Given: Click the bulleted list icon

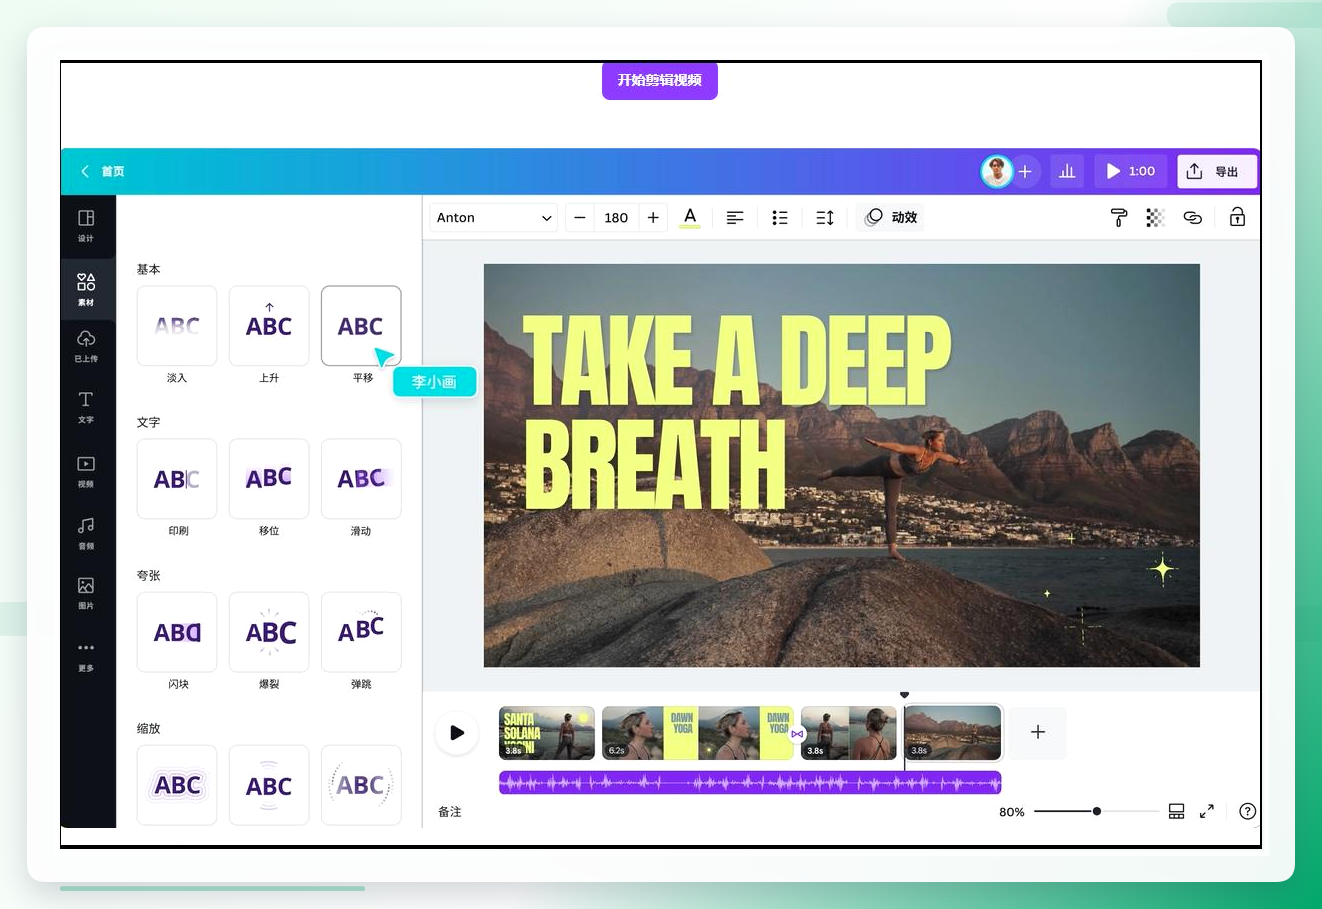Looking at the screenshot, I should [780, 217].
